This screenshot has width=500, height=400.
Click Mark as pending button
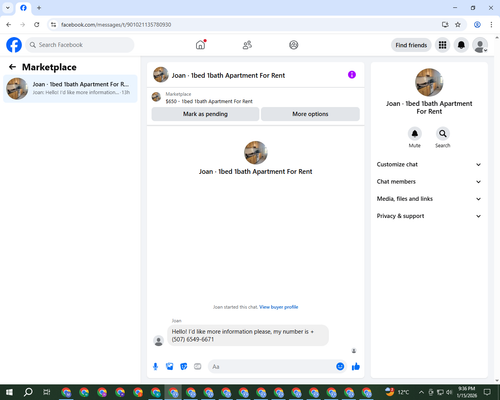pyautogui.click(x=205, y=114)
